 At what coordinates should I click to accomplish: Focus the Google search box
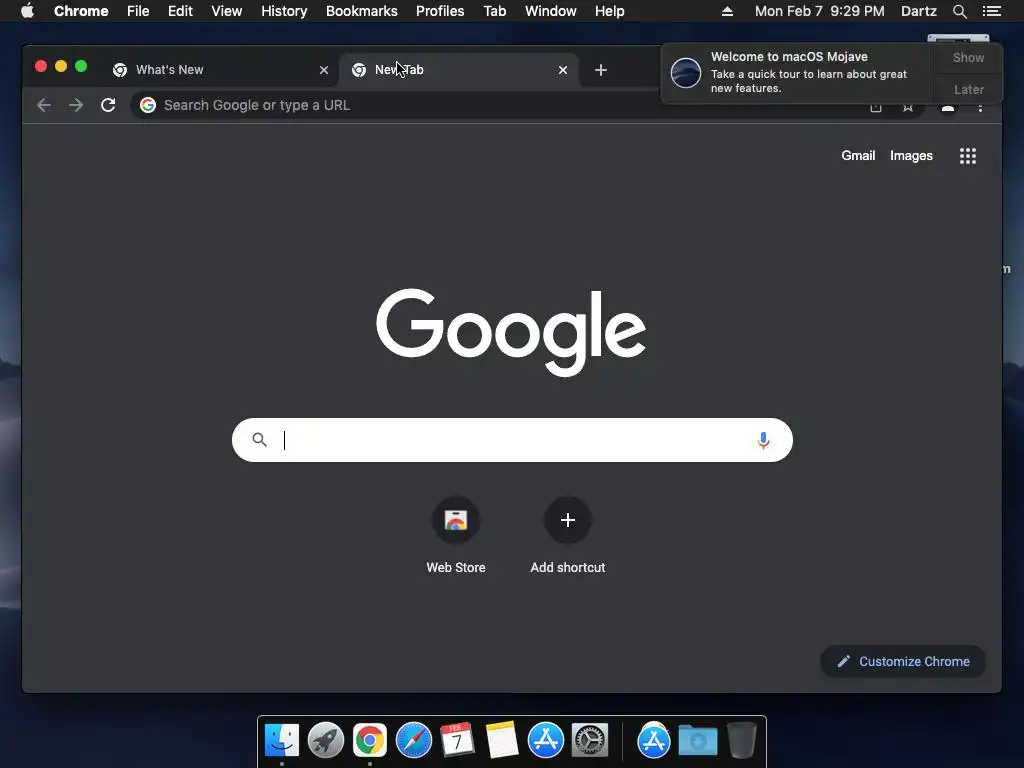pos(512,440)
